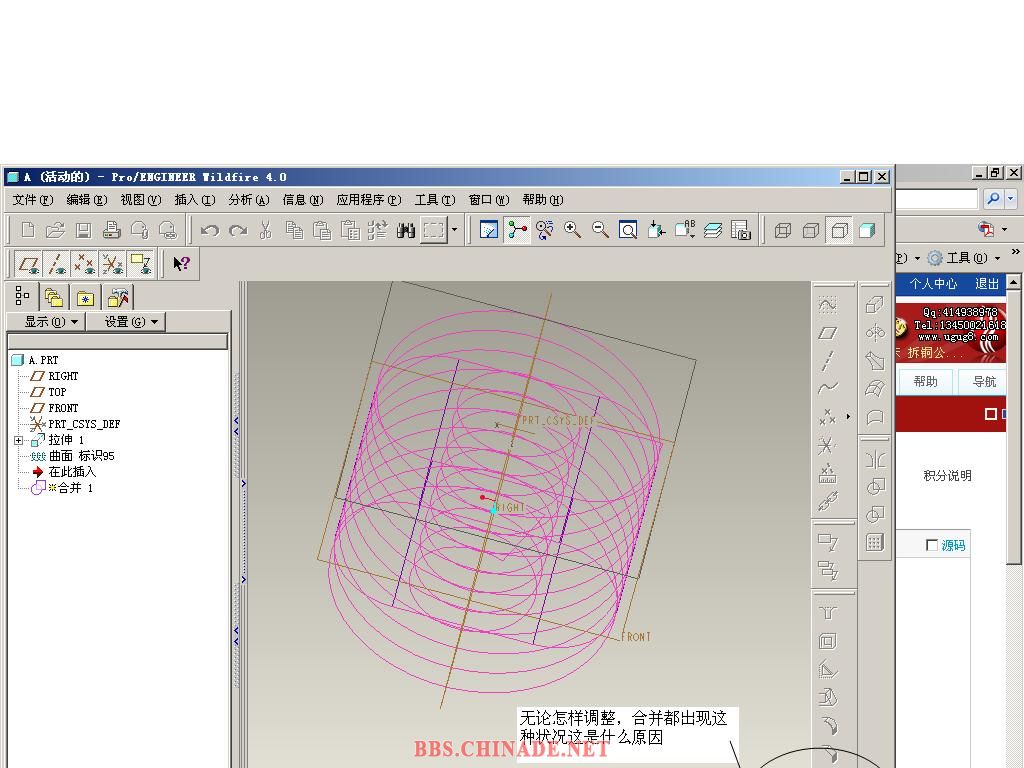Toggle datum axes display

pos(57,264)
